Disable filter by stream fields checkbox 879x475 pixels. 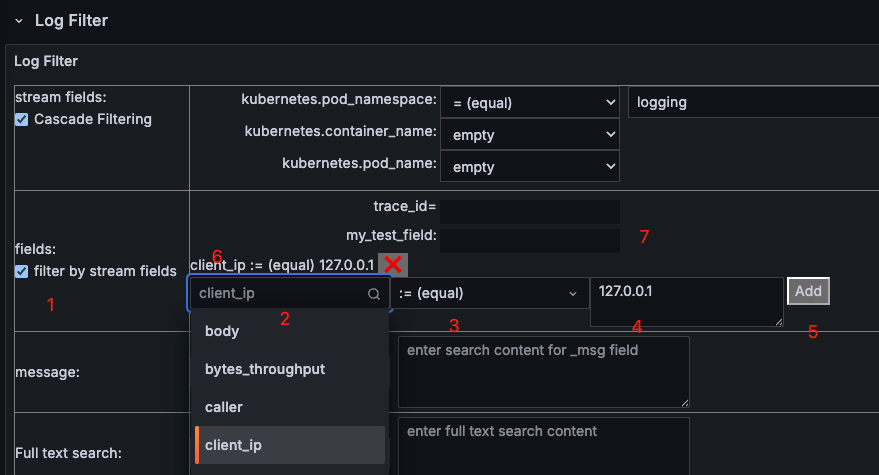[x=22, y=271]
